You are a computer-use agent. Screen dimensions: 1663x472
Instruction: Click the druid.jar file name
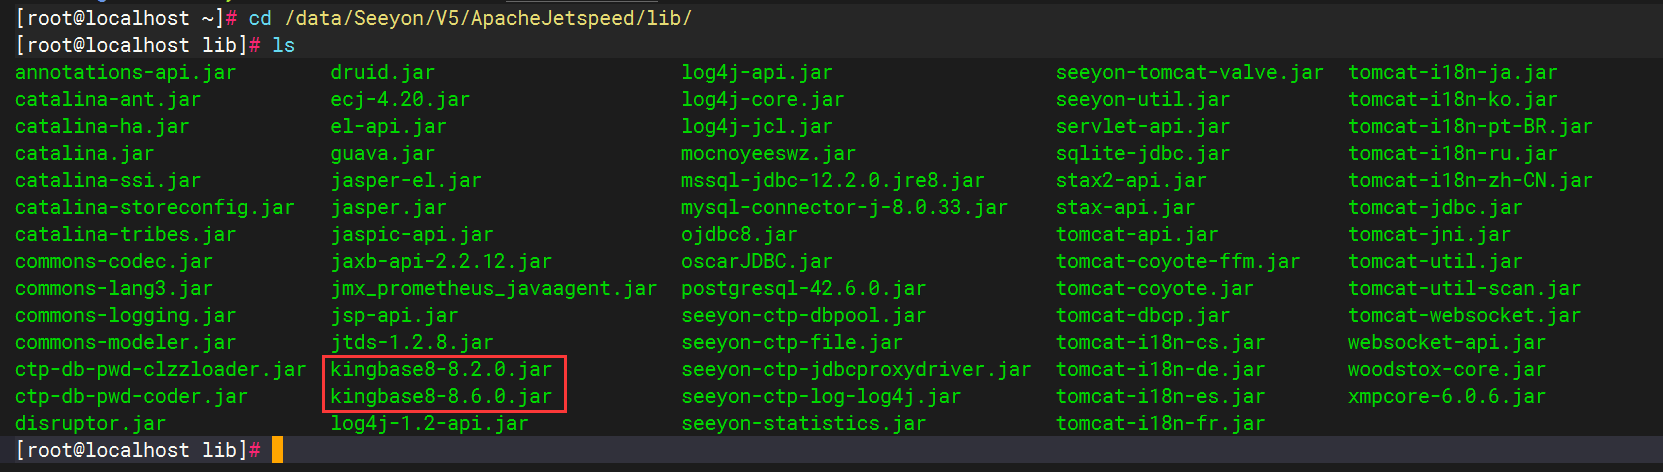(382, 73)
